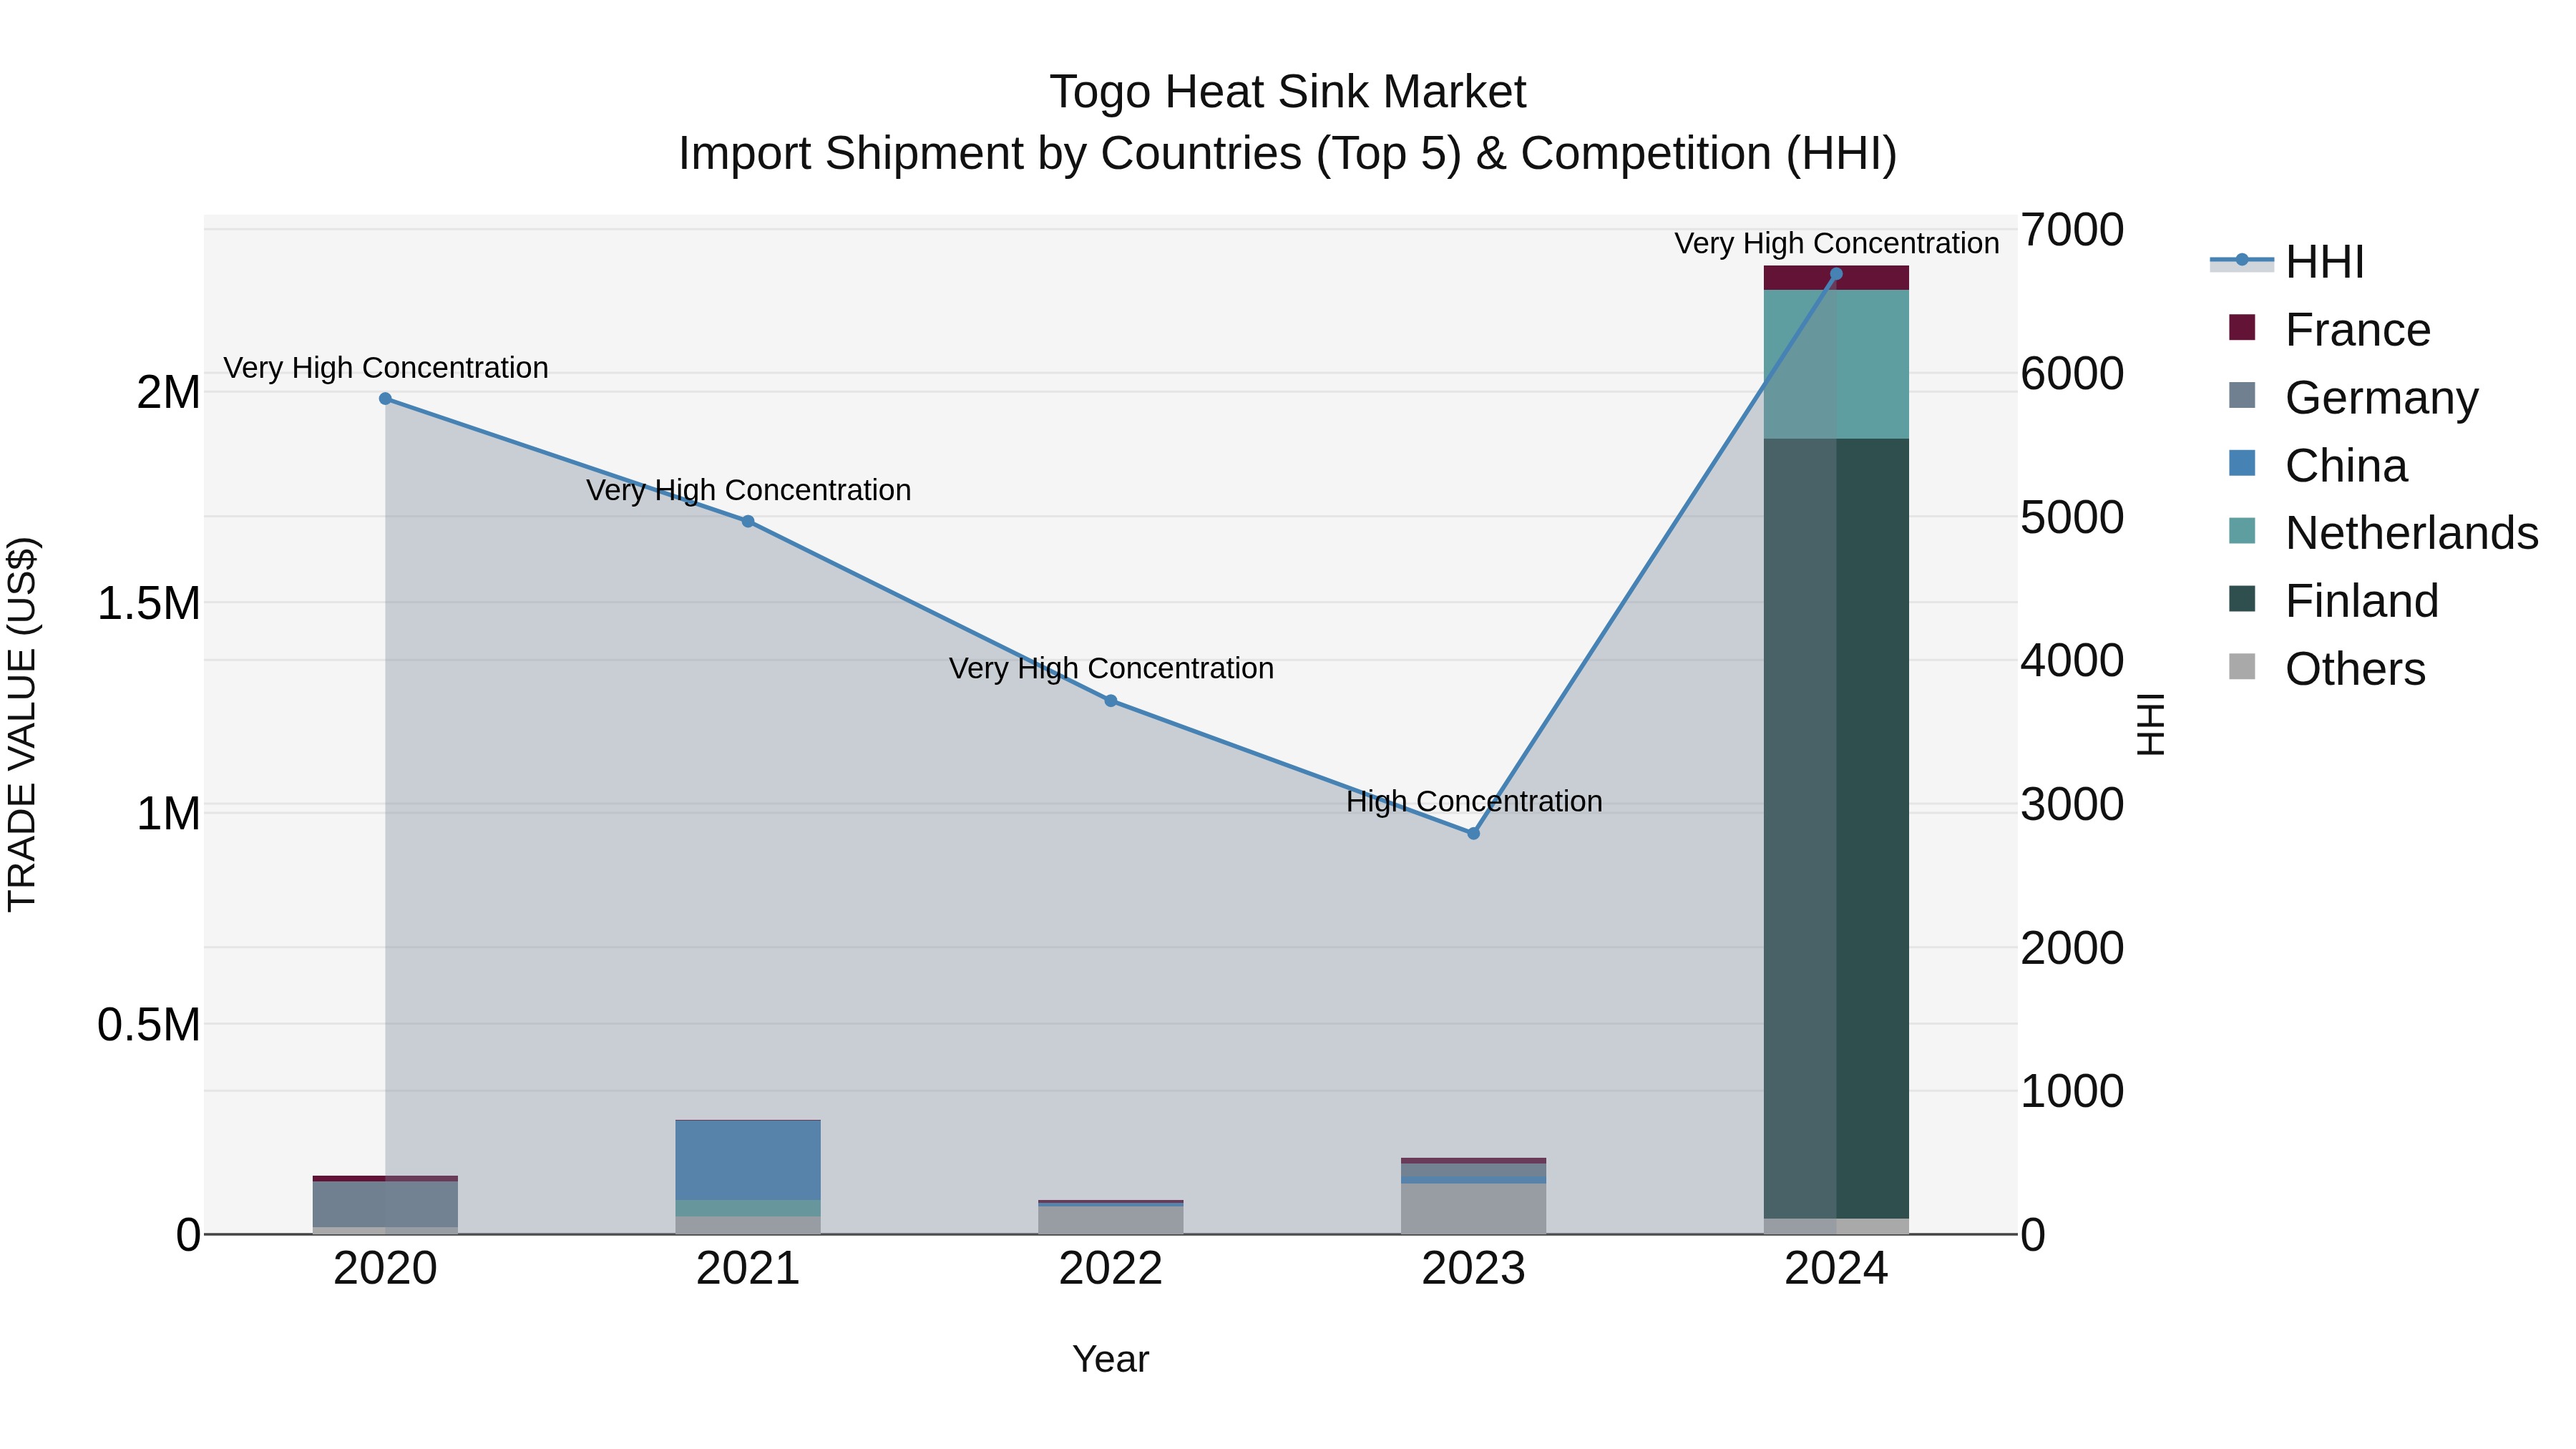The image size is (2576, 1449).
Task: Click the China blue legend swatch
Action: click(x=2242, y=463)
